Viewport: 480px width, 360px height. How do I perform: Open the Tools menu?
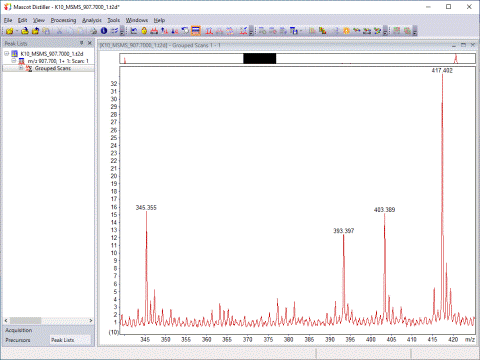point(113,20)
